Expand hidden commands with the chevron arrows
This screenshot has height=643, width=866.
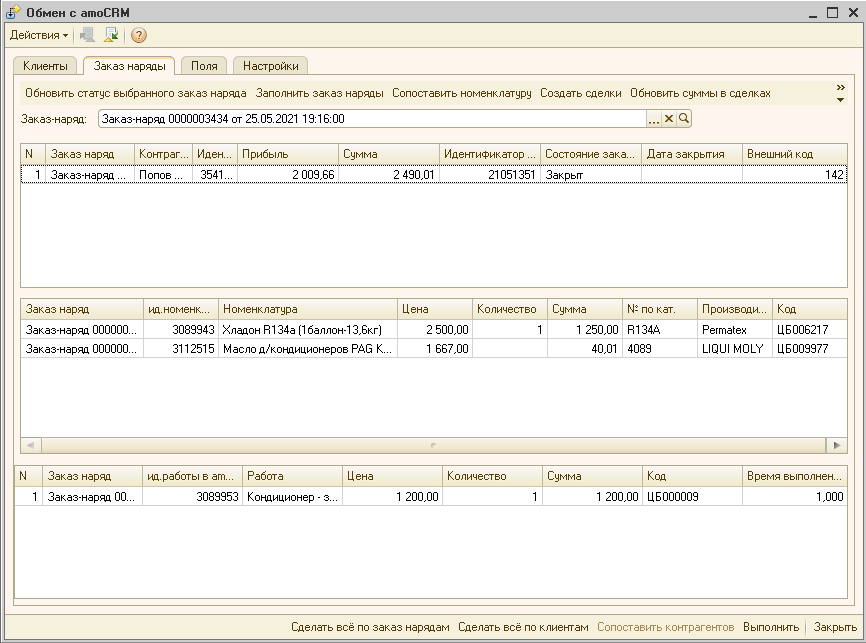point(841,93)
